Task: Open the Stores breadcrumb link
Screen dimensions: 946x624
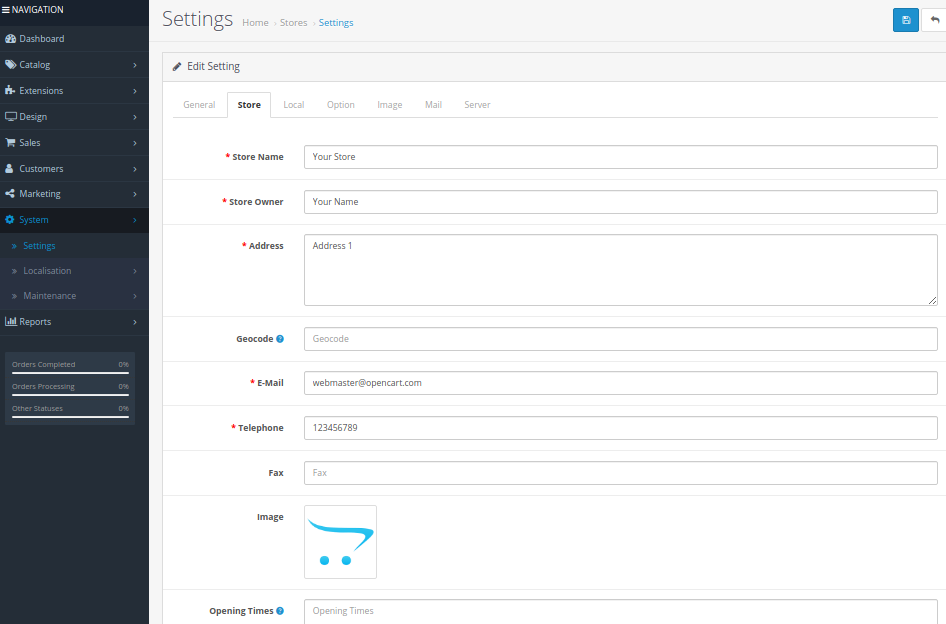Action: coord(294,22)
